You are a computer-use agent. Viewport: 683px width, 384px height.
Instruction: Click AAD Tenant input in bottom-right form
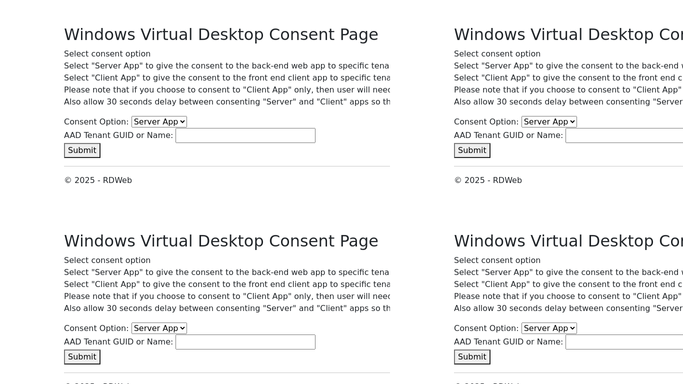[x=624, y=342]
